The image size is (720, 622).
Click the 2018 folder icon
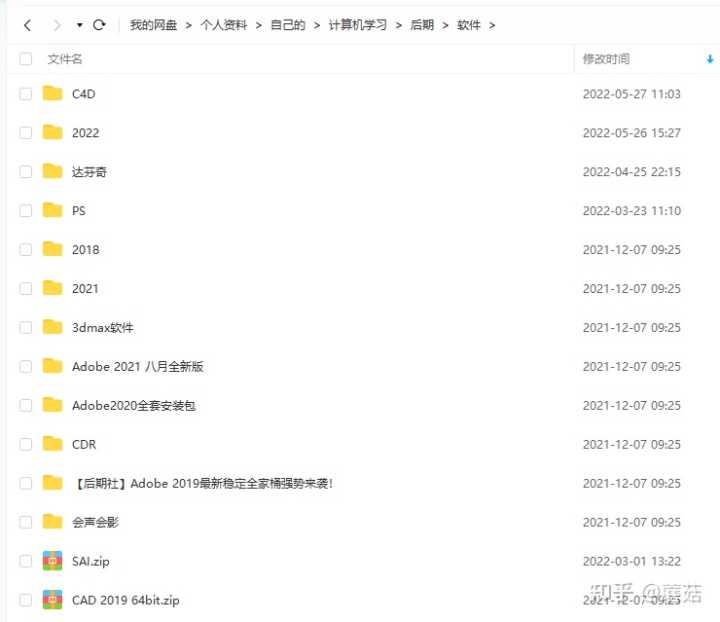(x=52, y=249)
